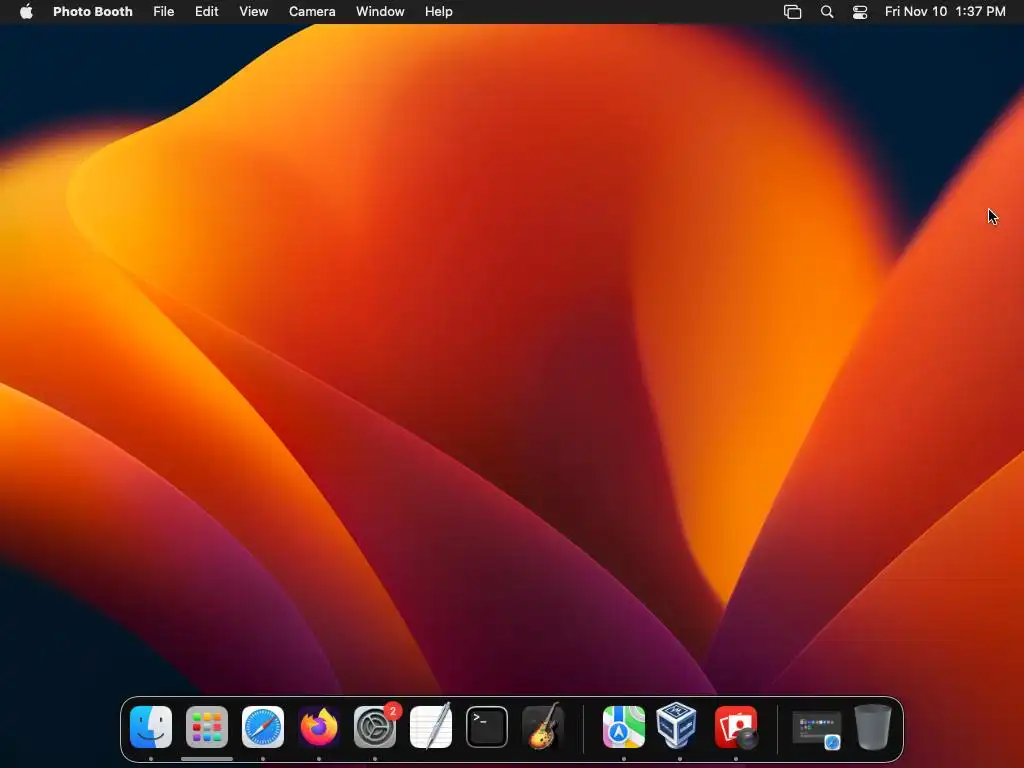This screenshot has width=1024, height=768.
Task: Click the Photo Booth icon in Dock
Action: tap(737, 728)
